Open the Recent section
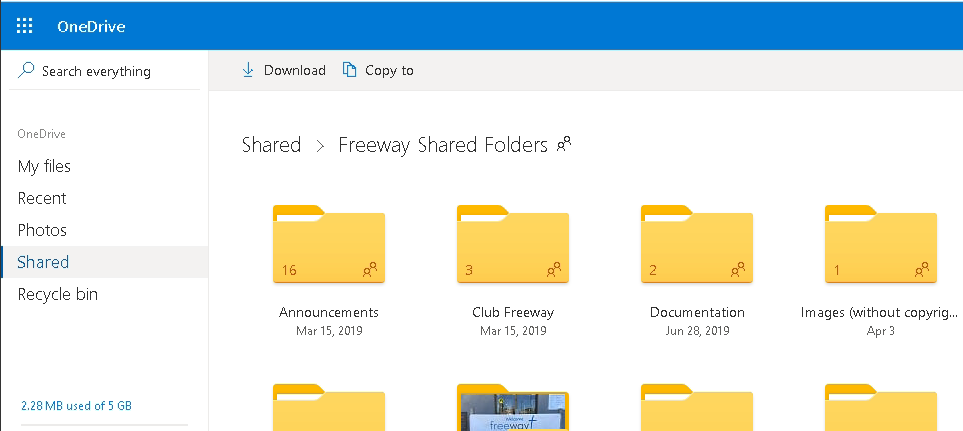The width and height of the screenshot is (963, 431). 42,198
